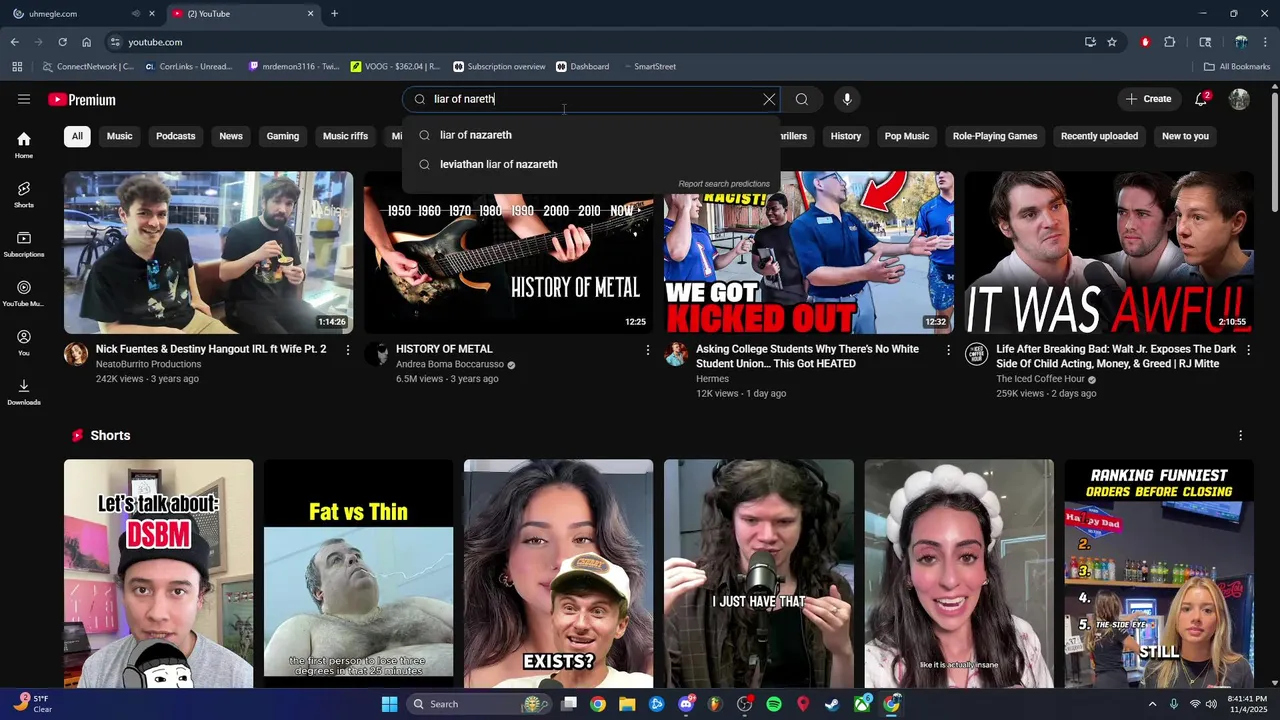This screenshot has width=1280, height=720.
Task: Select the News filter chip
Action: (231, 136)
